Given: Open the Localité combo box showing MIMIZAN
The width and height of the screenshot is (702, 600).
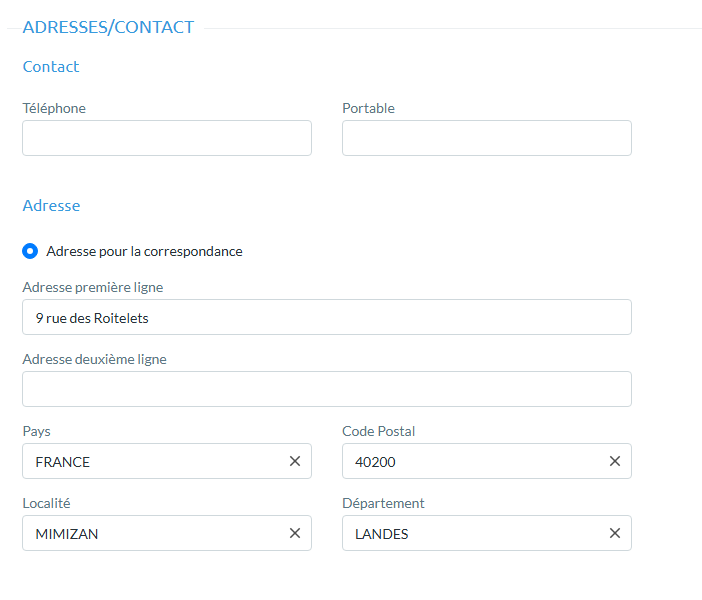Looking at the screenshot, I should coord(150,533).
